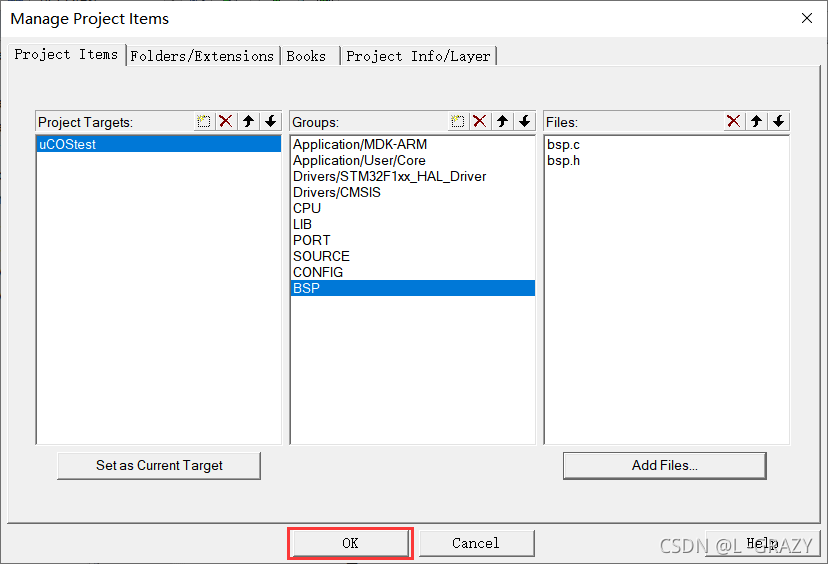The width and height of the screenshot is (828, 564).
Task: Delete the selected file
Action: (x=733, y=121)
